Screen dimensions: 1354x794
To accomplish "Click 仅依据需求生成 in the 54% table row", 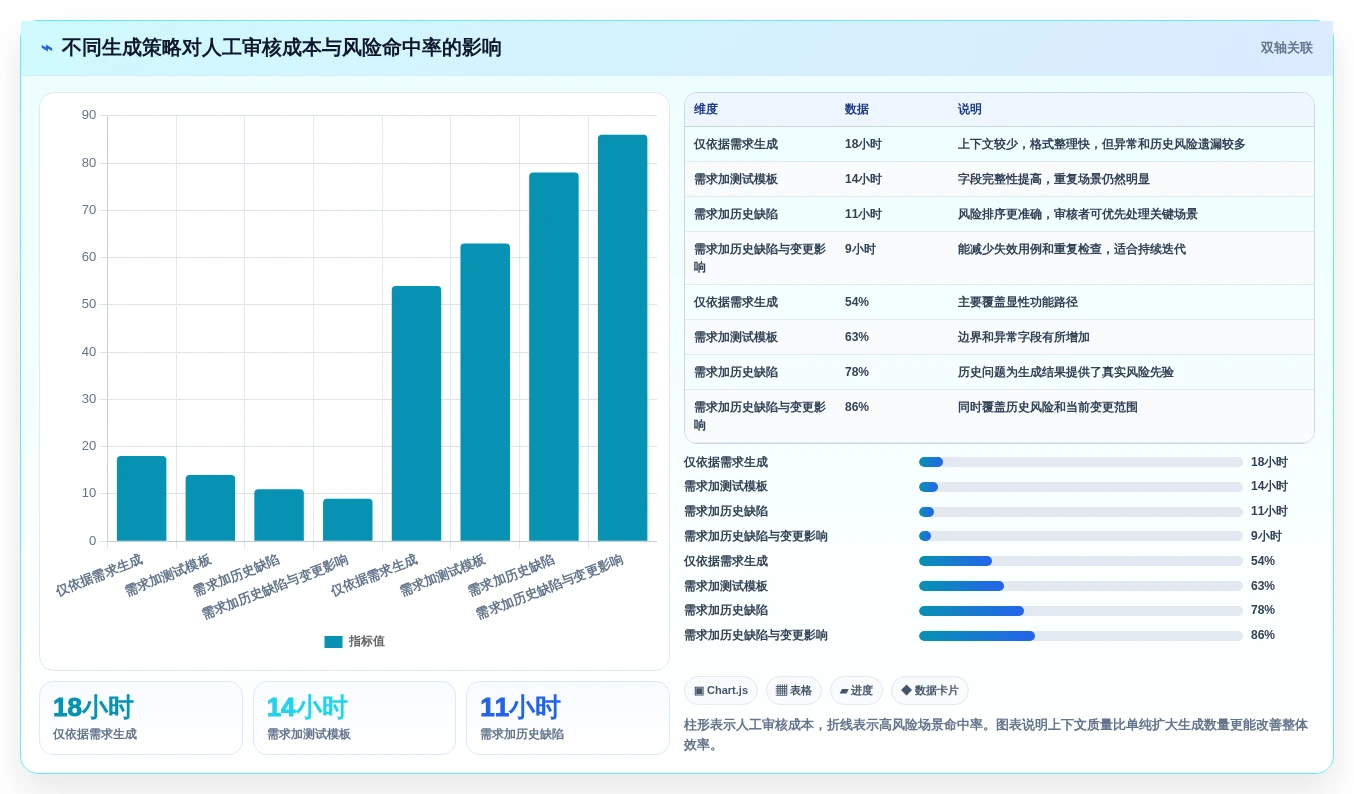I will pos(736,302).
